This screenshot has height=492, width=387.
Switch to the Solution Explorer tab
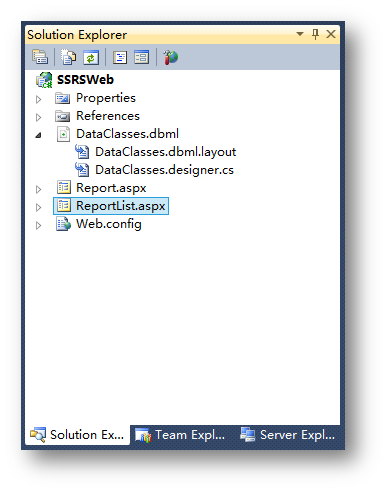tap(77, 435)
